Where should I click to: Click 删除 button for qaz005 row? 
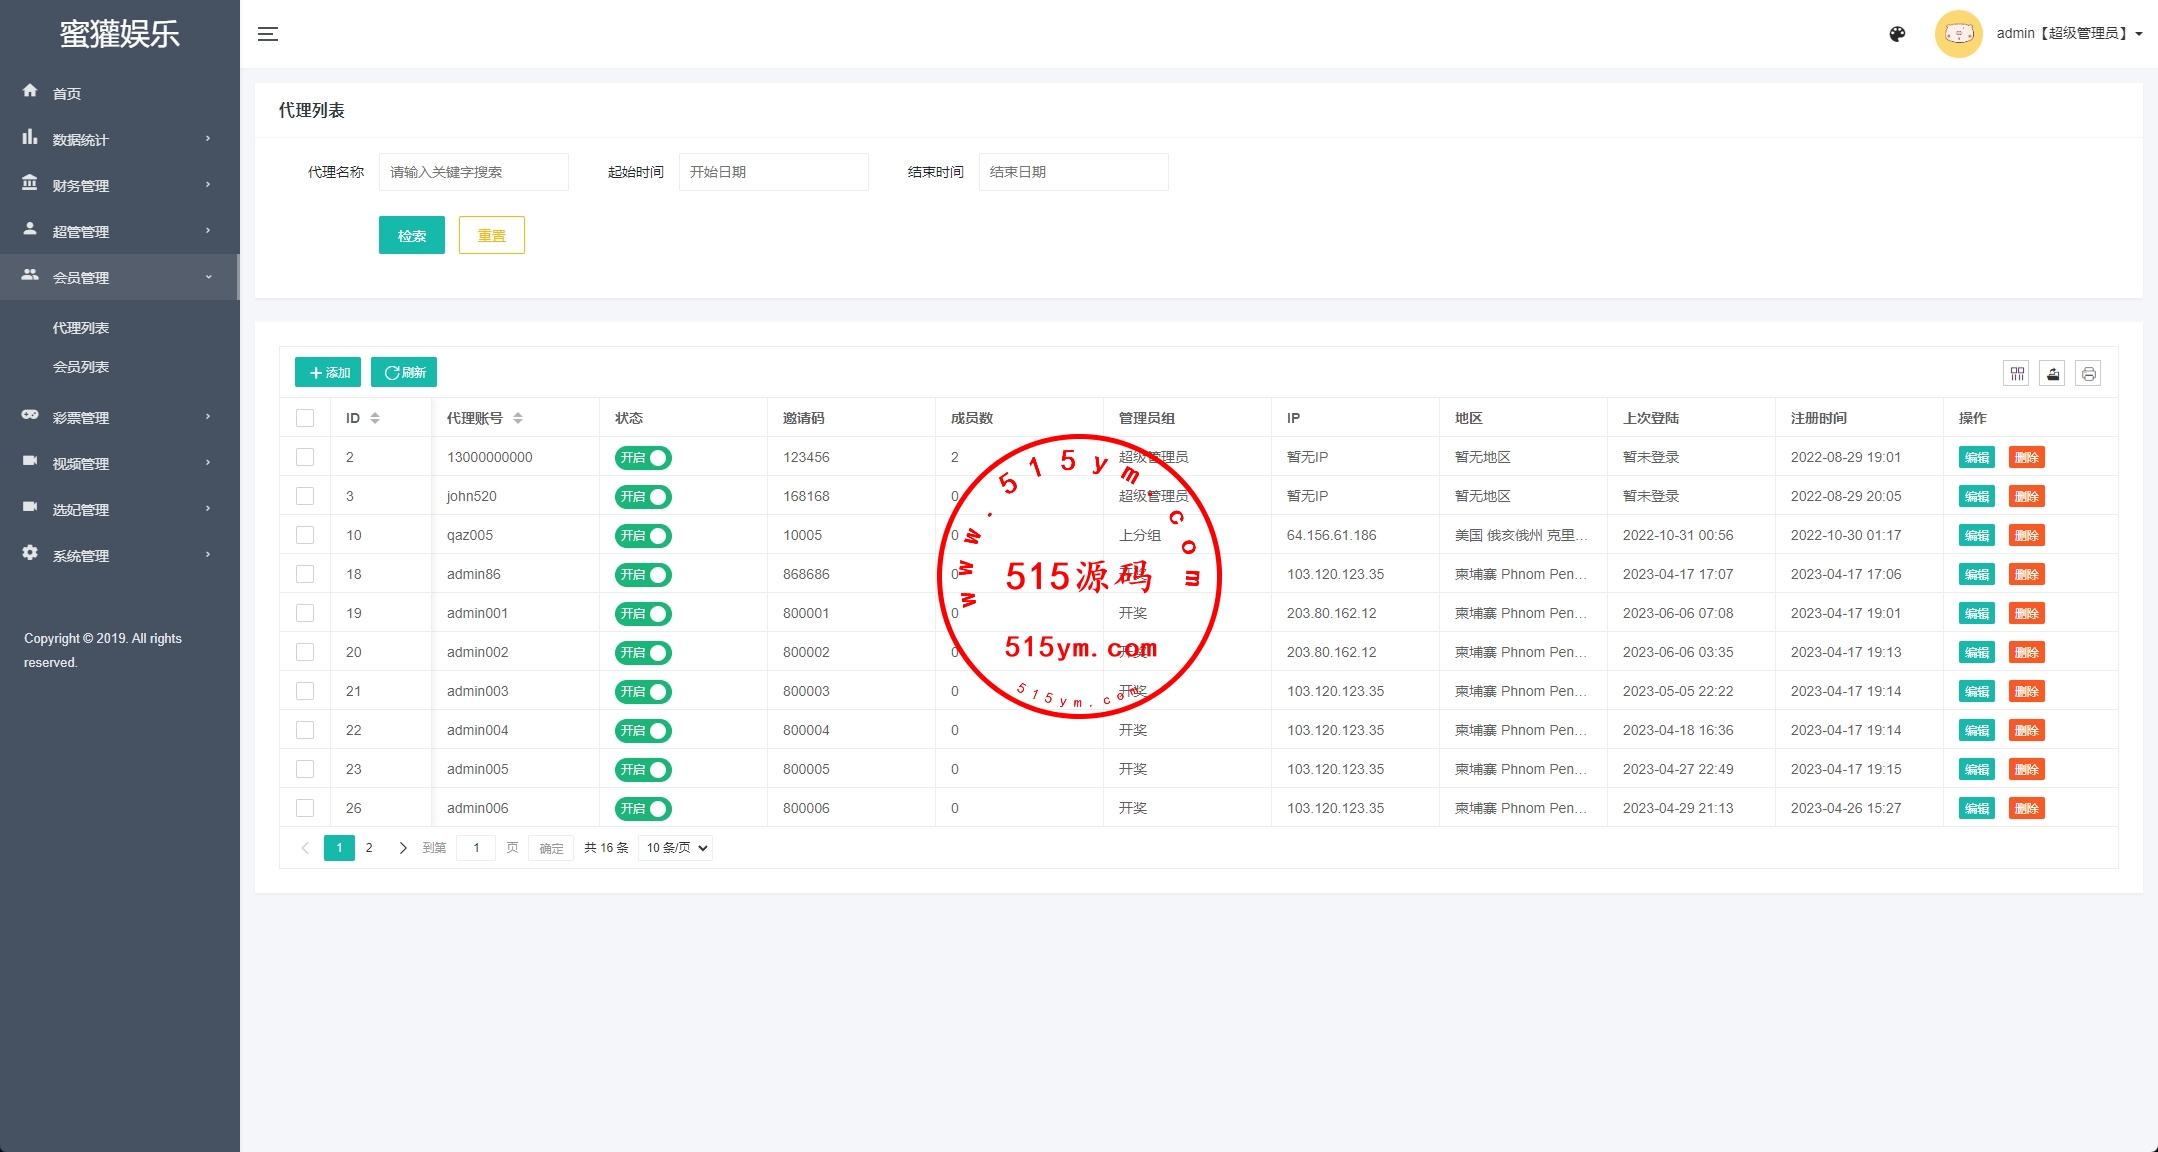pyautogui.click(x=2026, y=536)
